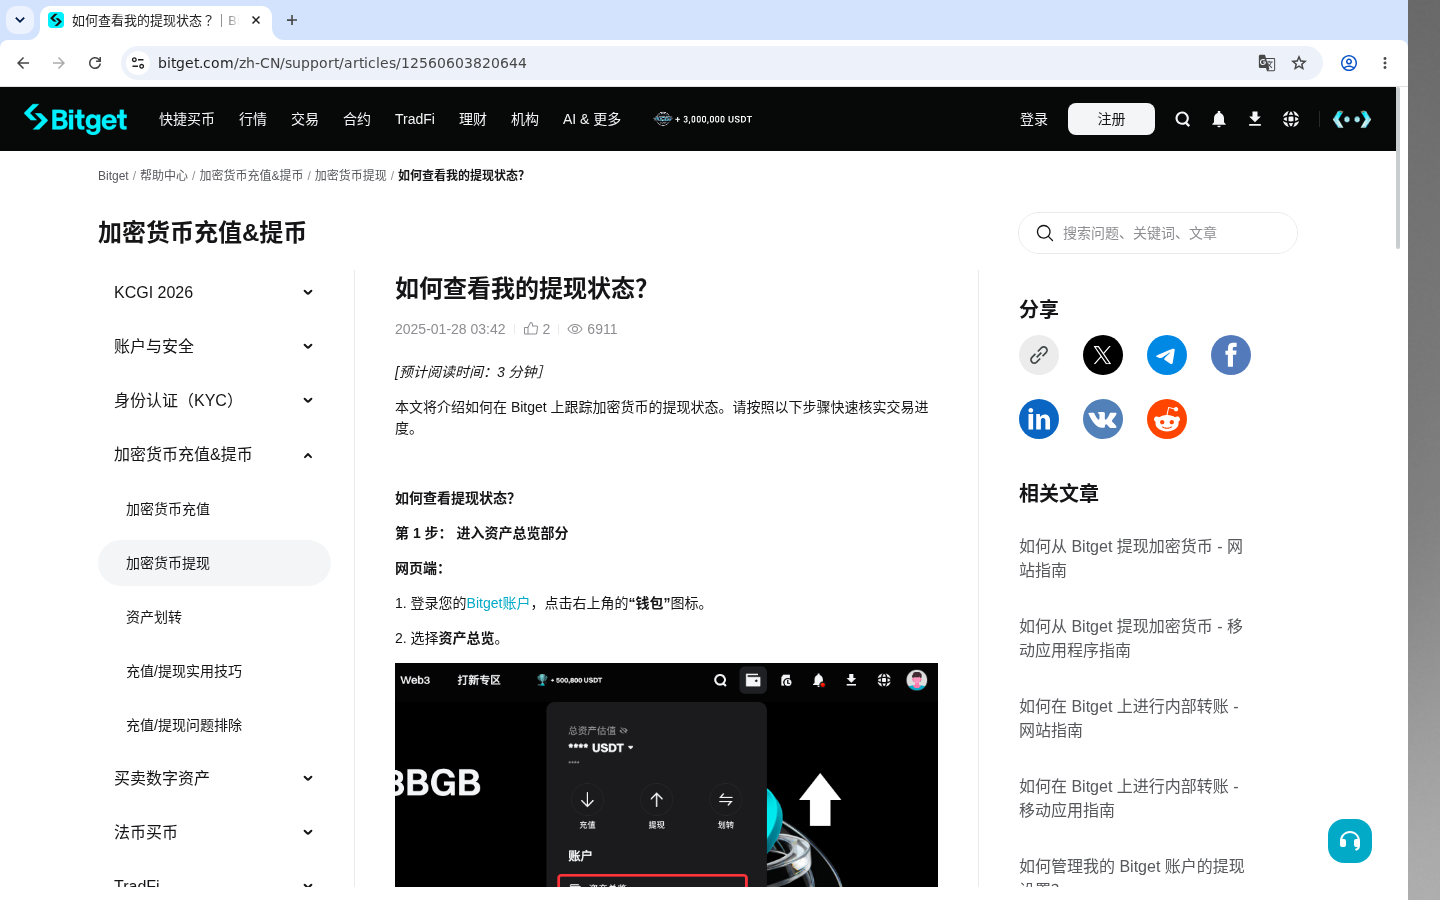Open AI & 更多 menu in navigation

[592, 119]
